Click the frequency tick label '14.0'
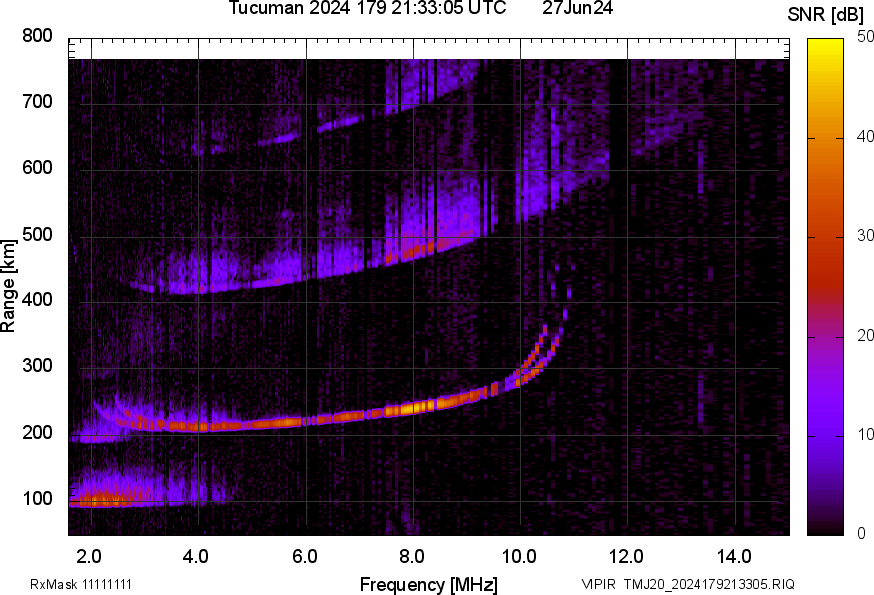 click(x=735, y=557)
